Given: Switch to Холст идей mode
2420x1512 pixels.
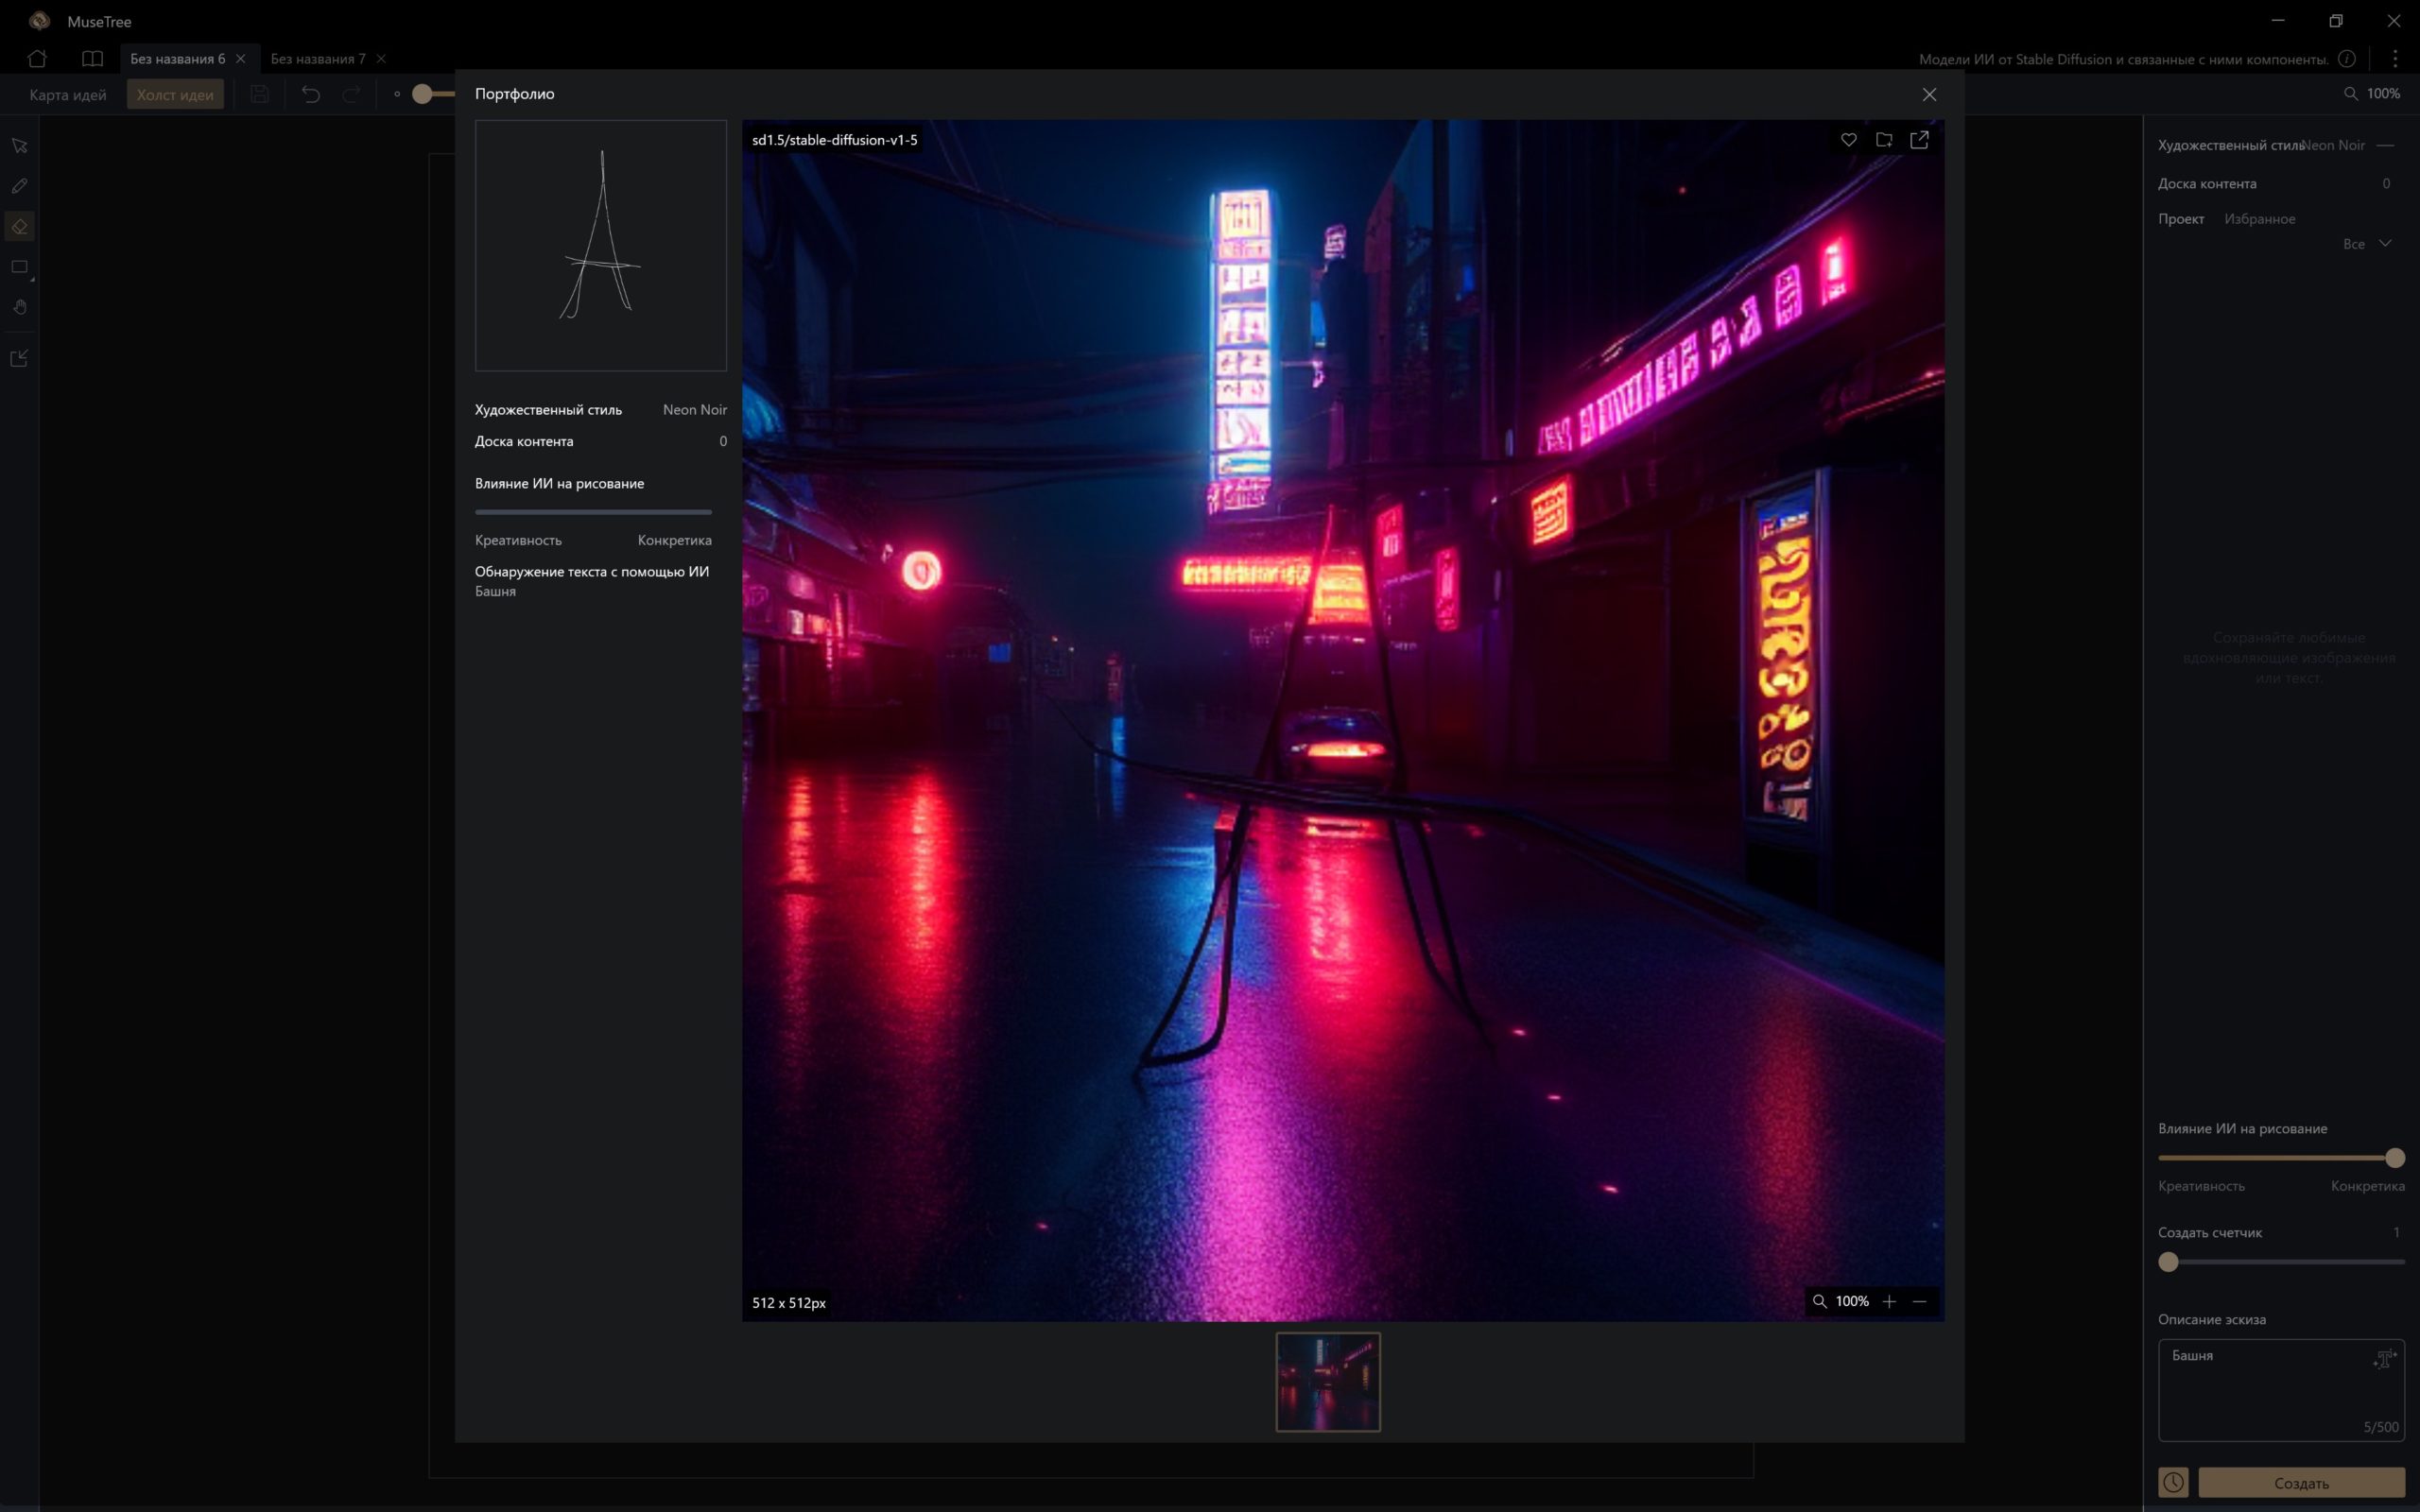Looking at the screenshot, I should [x=175, y=95].
